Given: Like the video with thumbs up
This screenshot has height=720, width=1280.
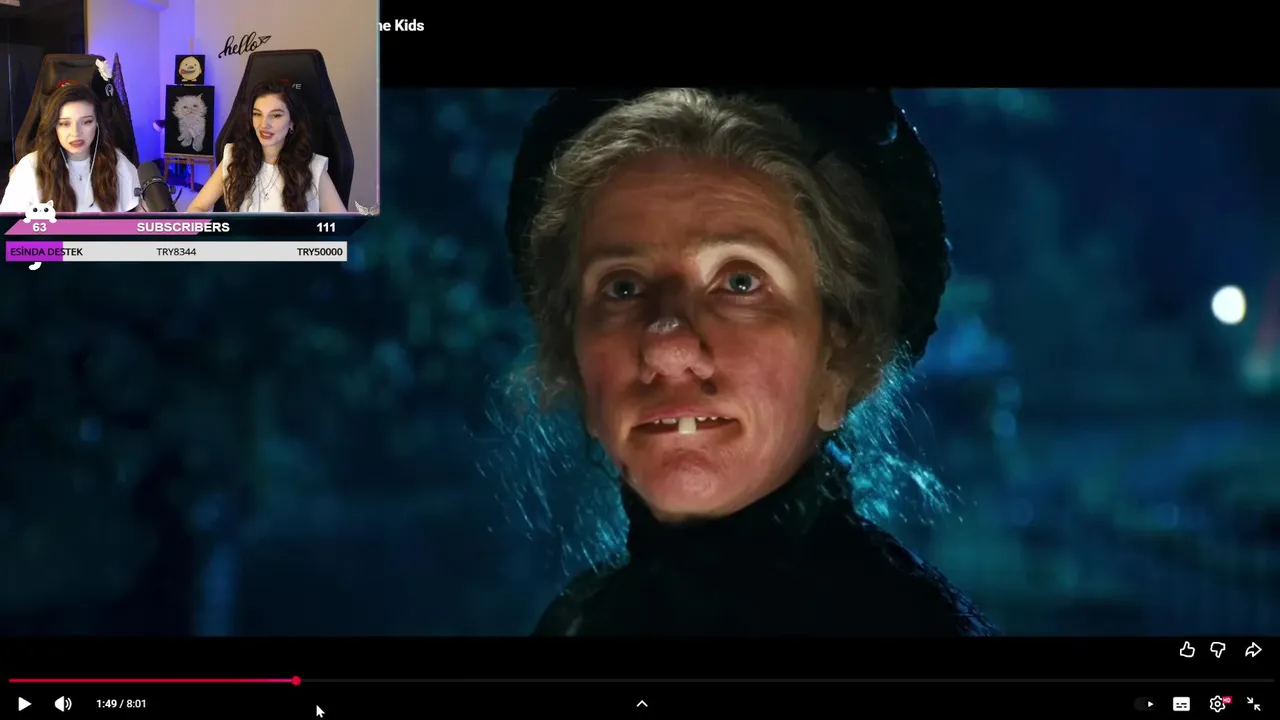Looking at the screenshot, I should pyautogui.click(x=1187, y=650).
